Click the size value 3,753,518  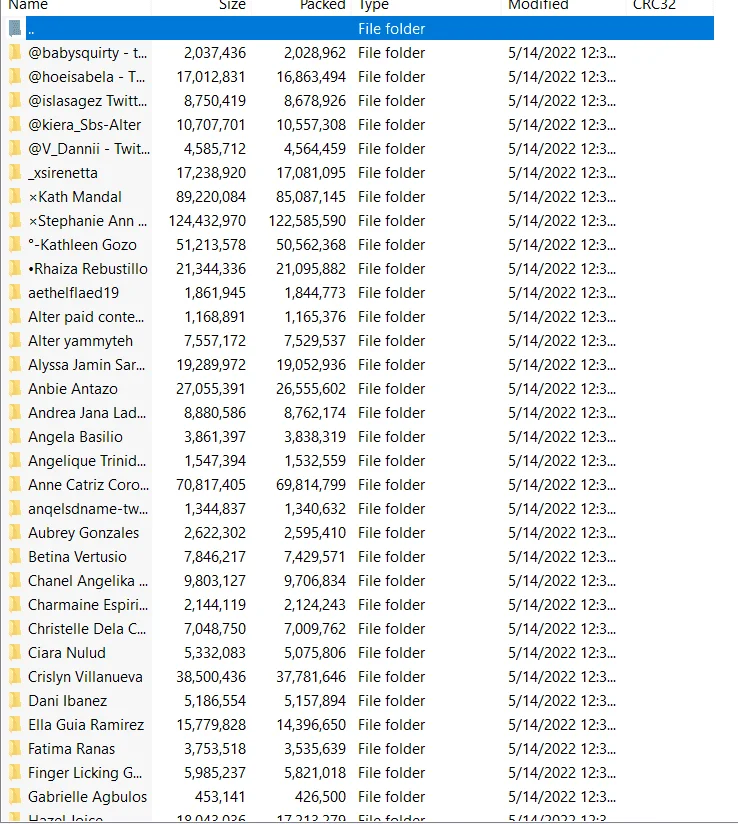tap(215, 749)
